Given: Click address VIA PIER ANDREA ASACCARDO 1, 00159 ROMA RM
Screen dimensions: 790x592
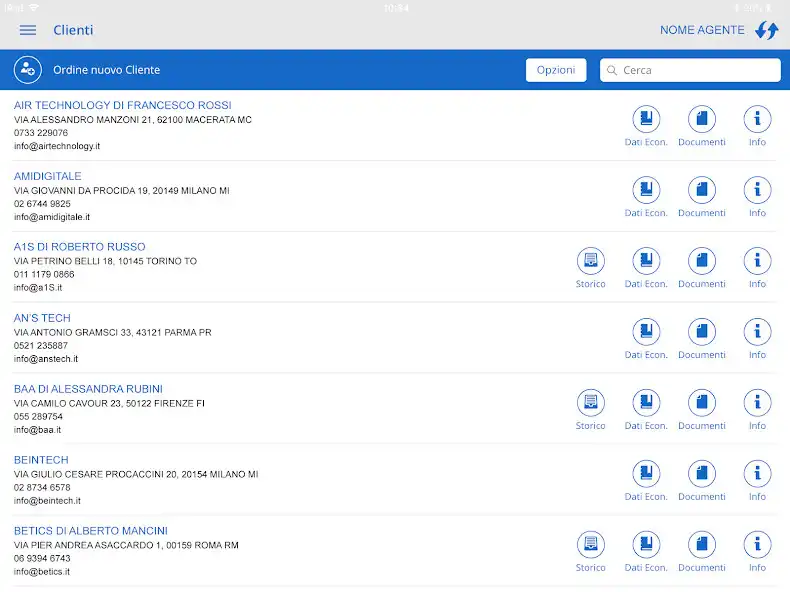Looking at the screenshot, I should pos(126,545).
